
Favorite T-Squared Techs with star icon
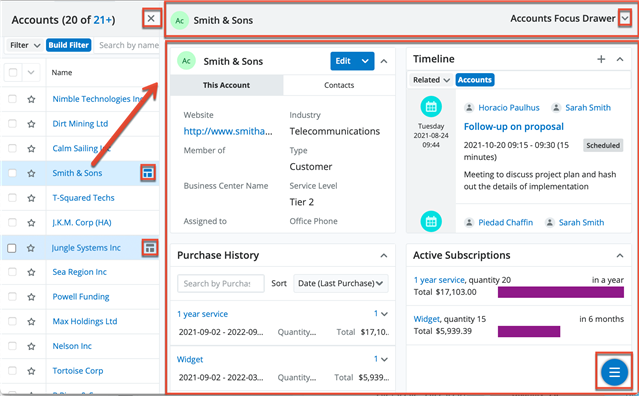31,198
